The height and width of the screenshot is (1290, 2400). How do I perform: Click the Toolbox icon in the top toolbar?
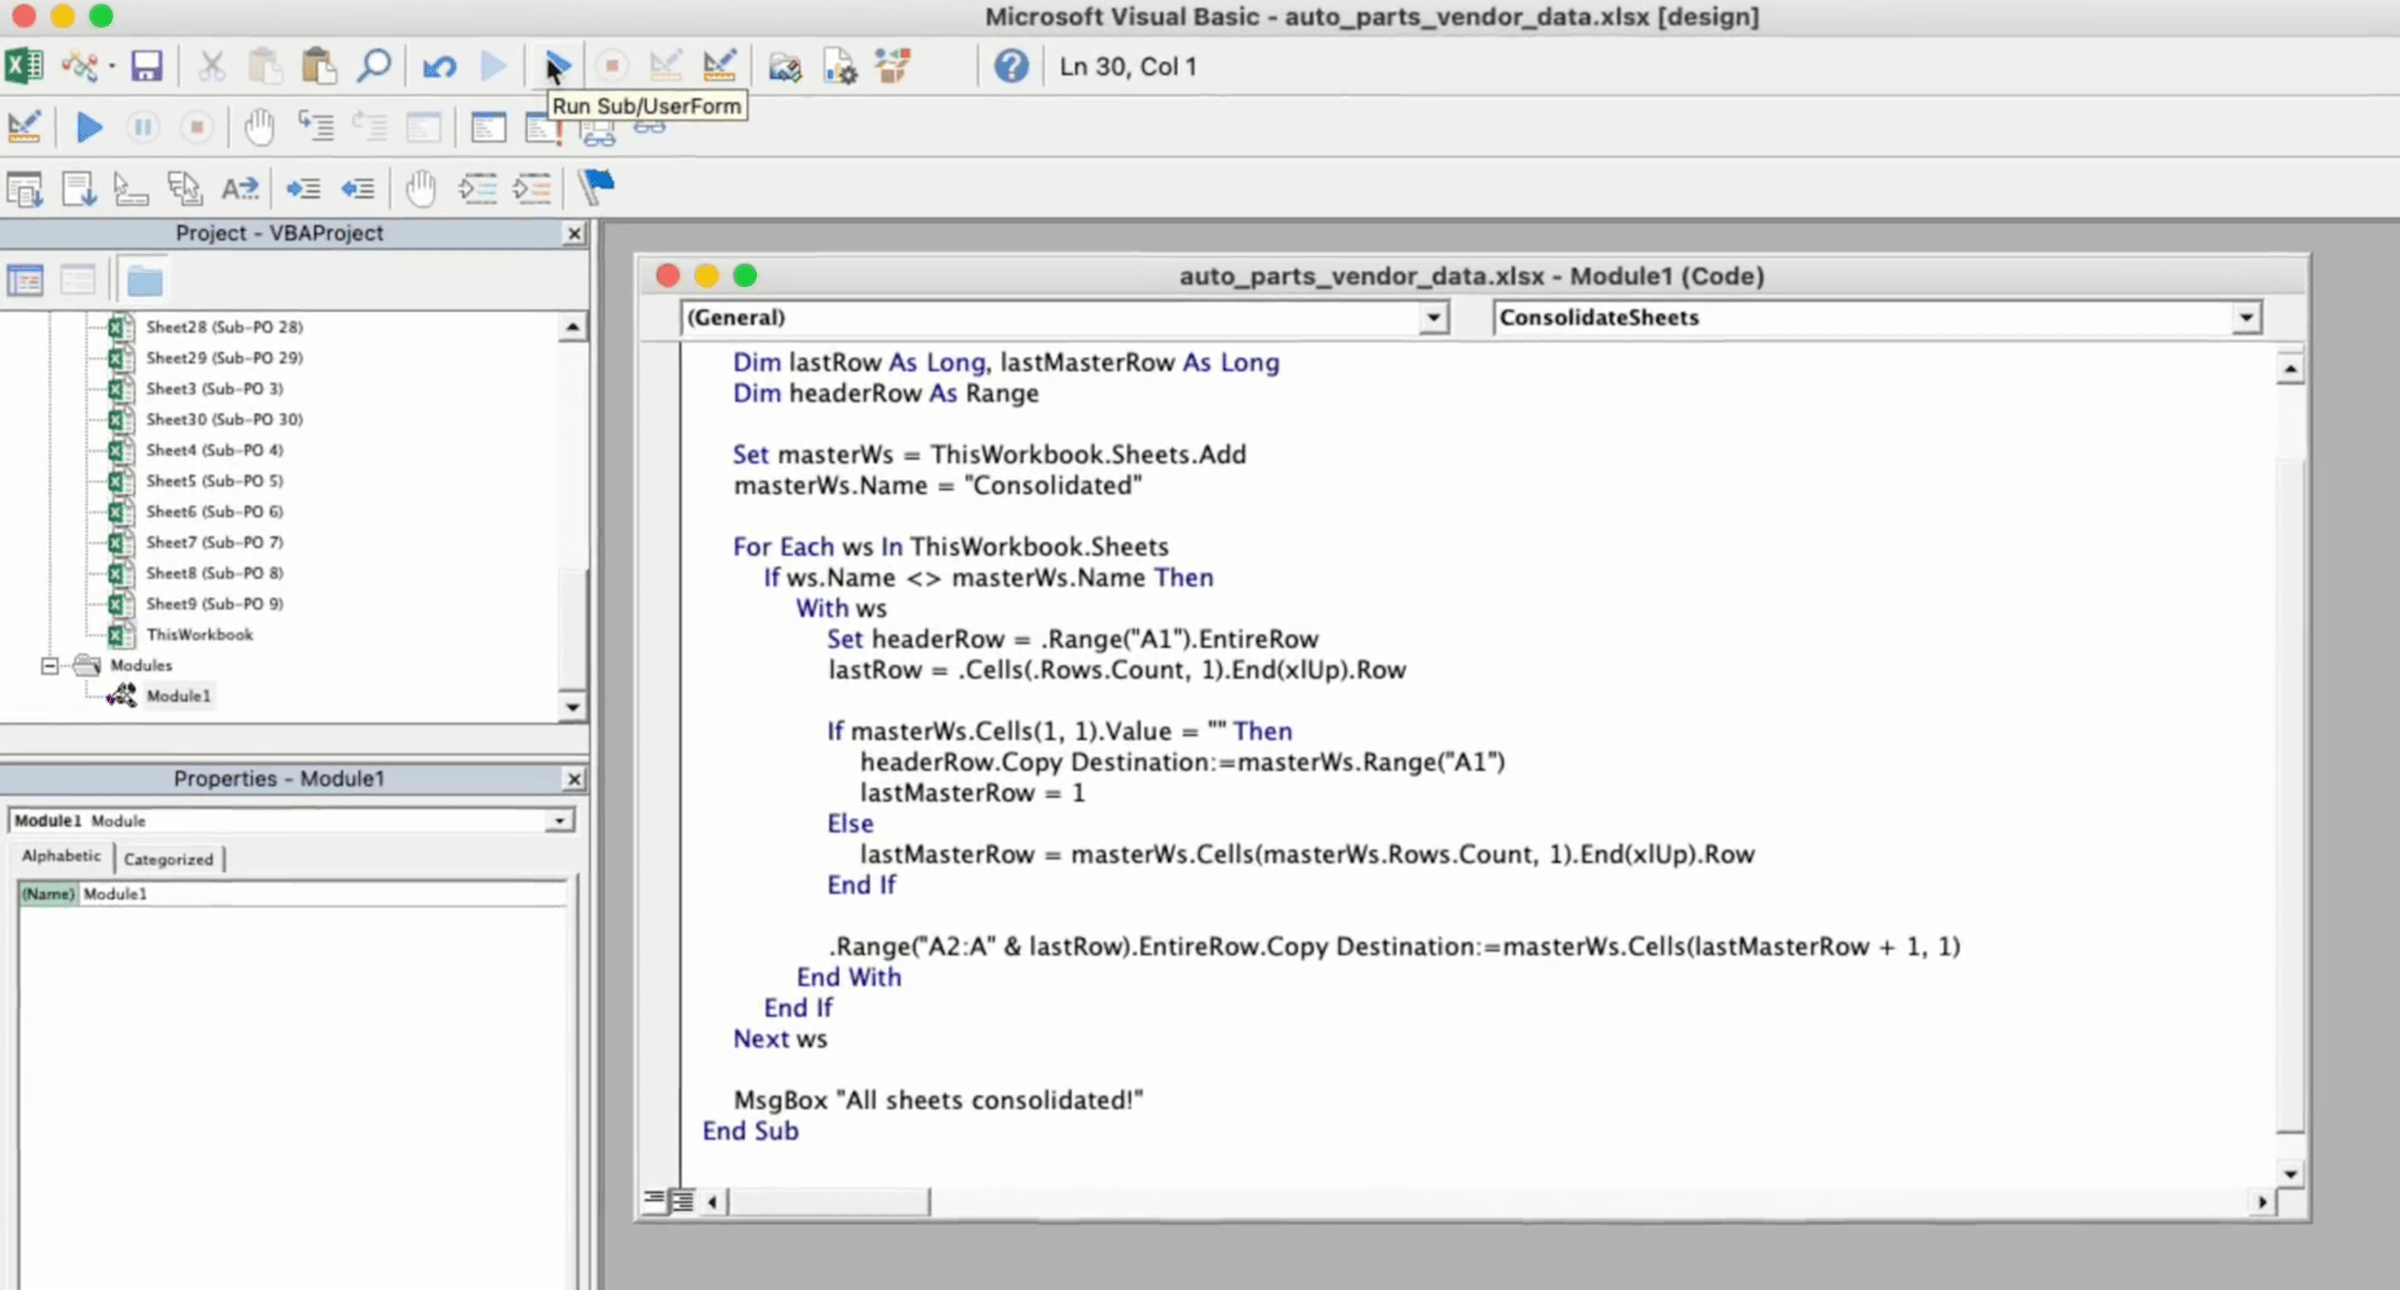point(892,66)
